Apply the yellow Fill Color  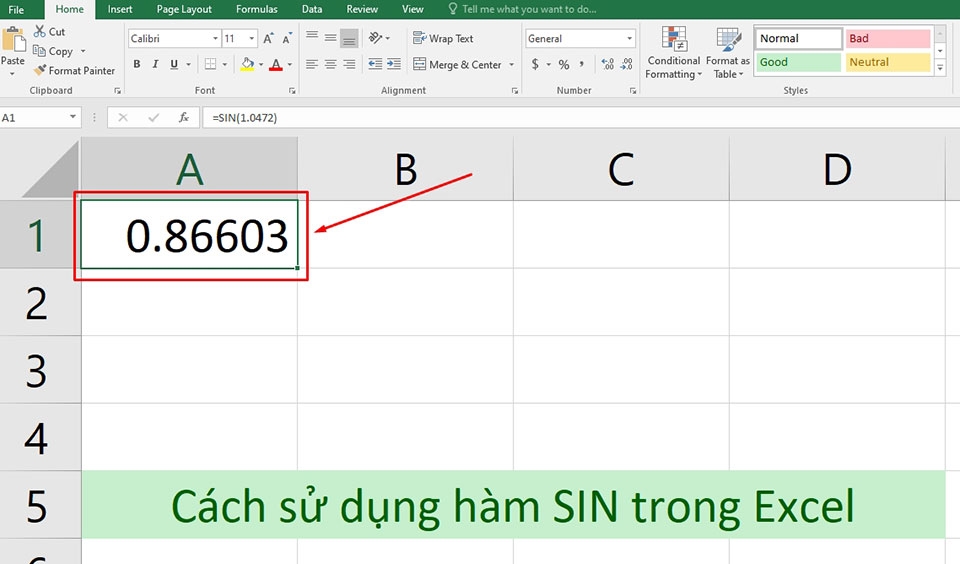247,64
